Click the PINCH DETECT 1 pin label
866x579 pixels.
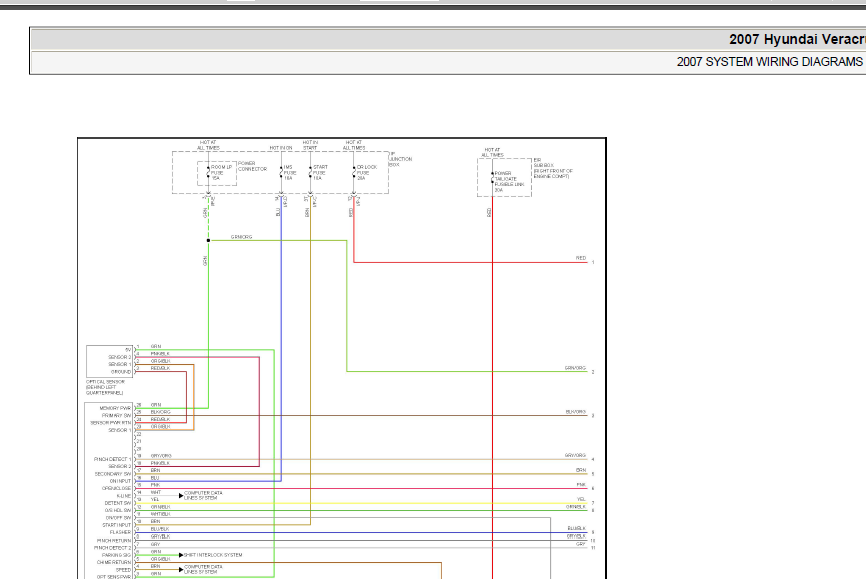[113, 459]
